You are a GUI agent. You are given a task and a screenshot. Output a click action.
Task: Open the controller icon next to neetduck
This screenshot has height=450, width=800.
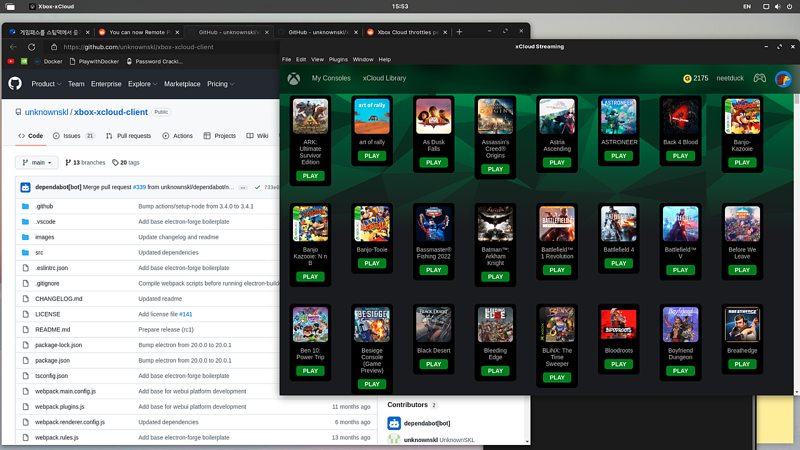(759, 78)
